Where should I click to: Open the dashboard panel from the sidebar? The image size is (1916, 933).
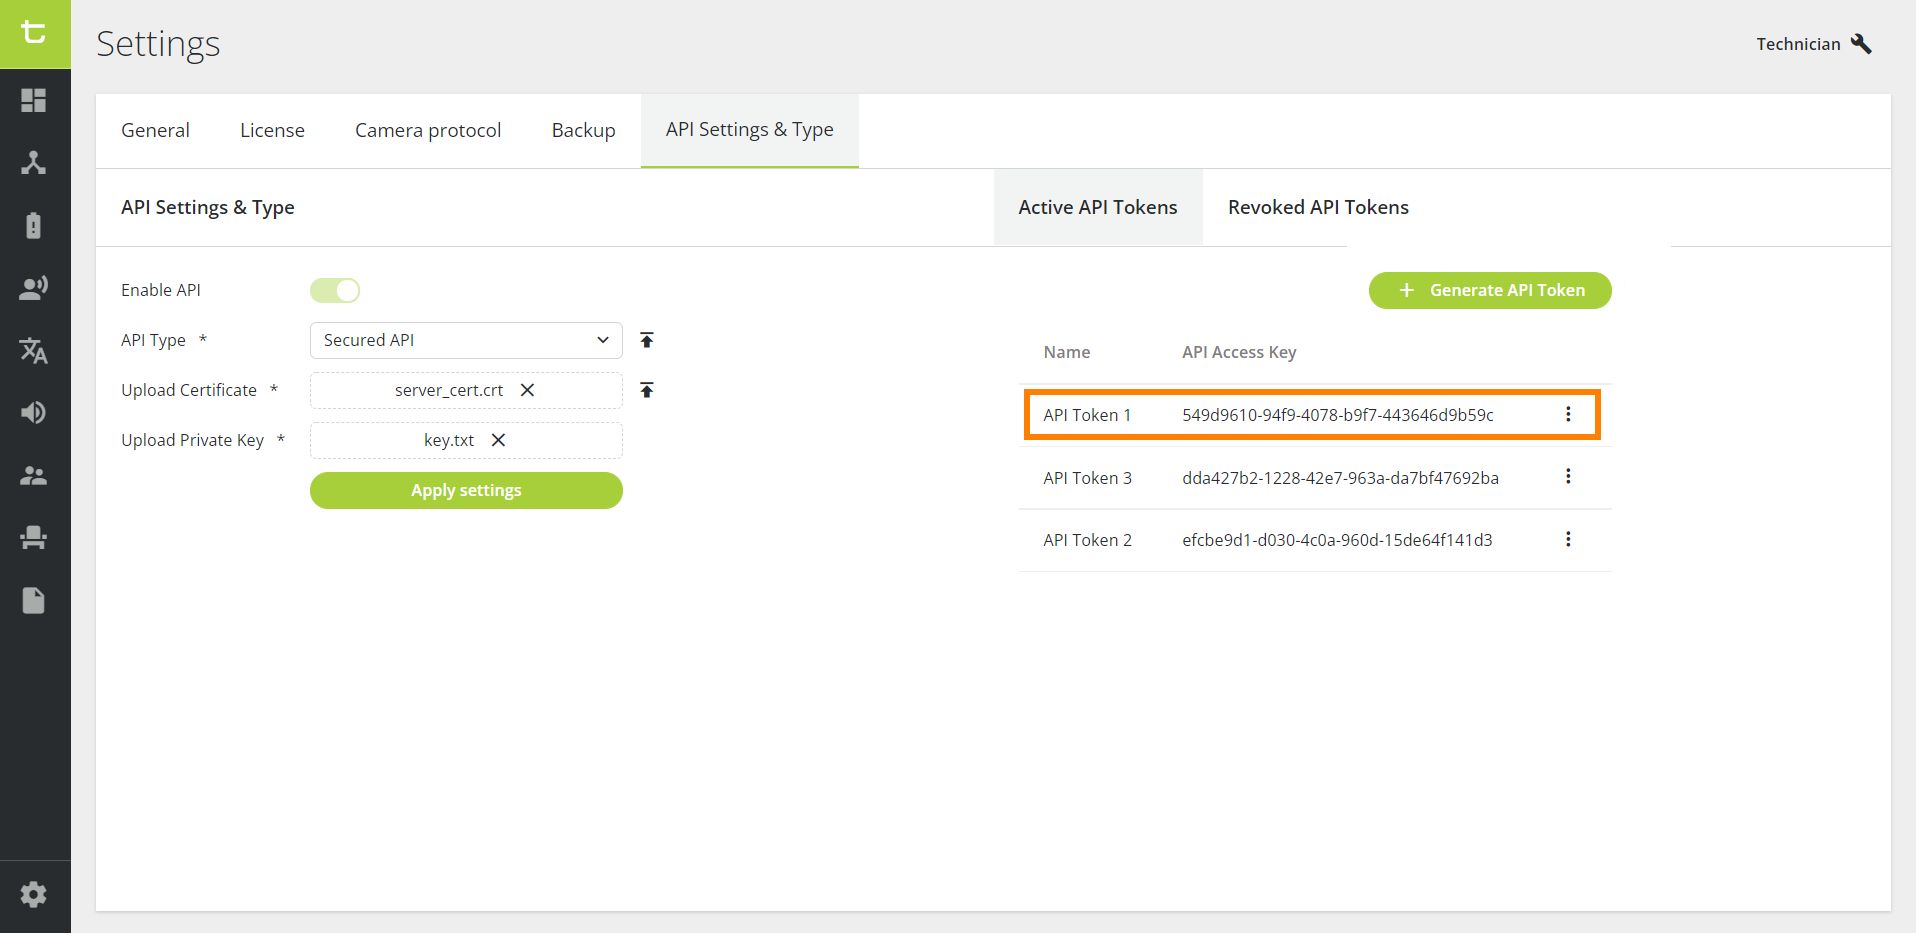pos(34,101)
